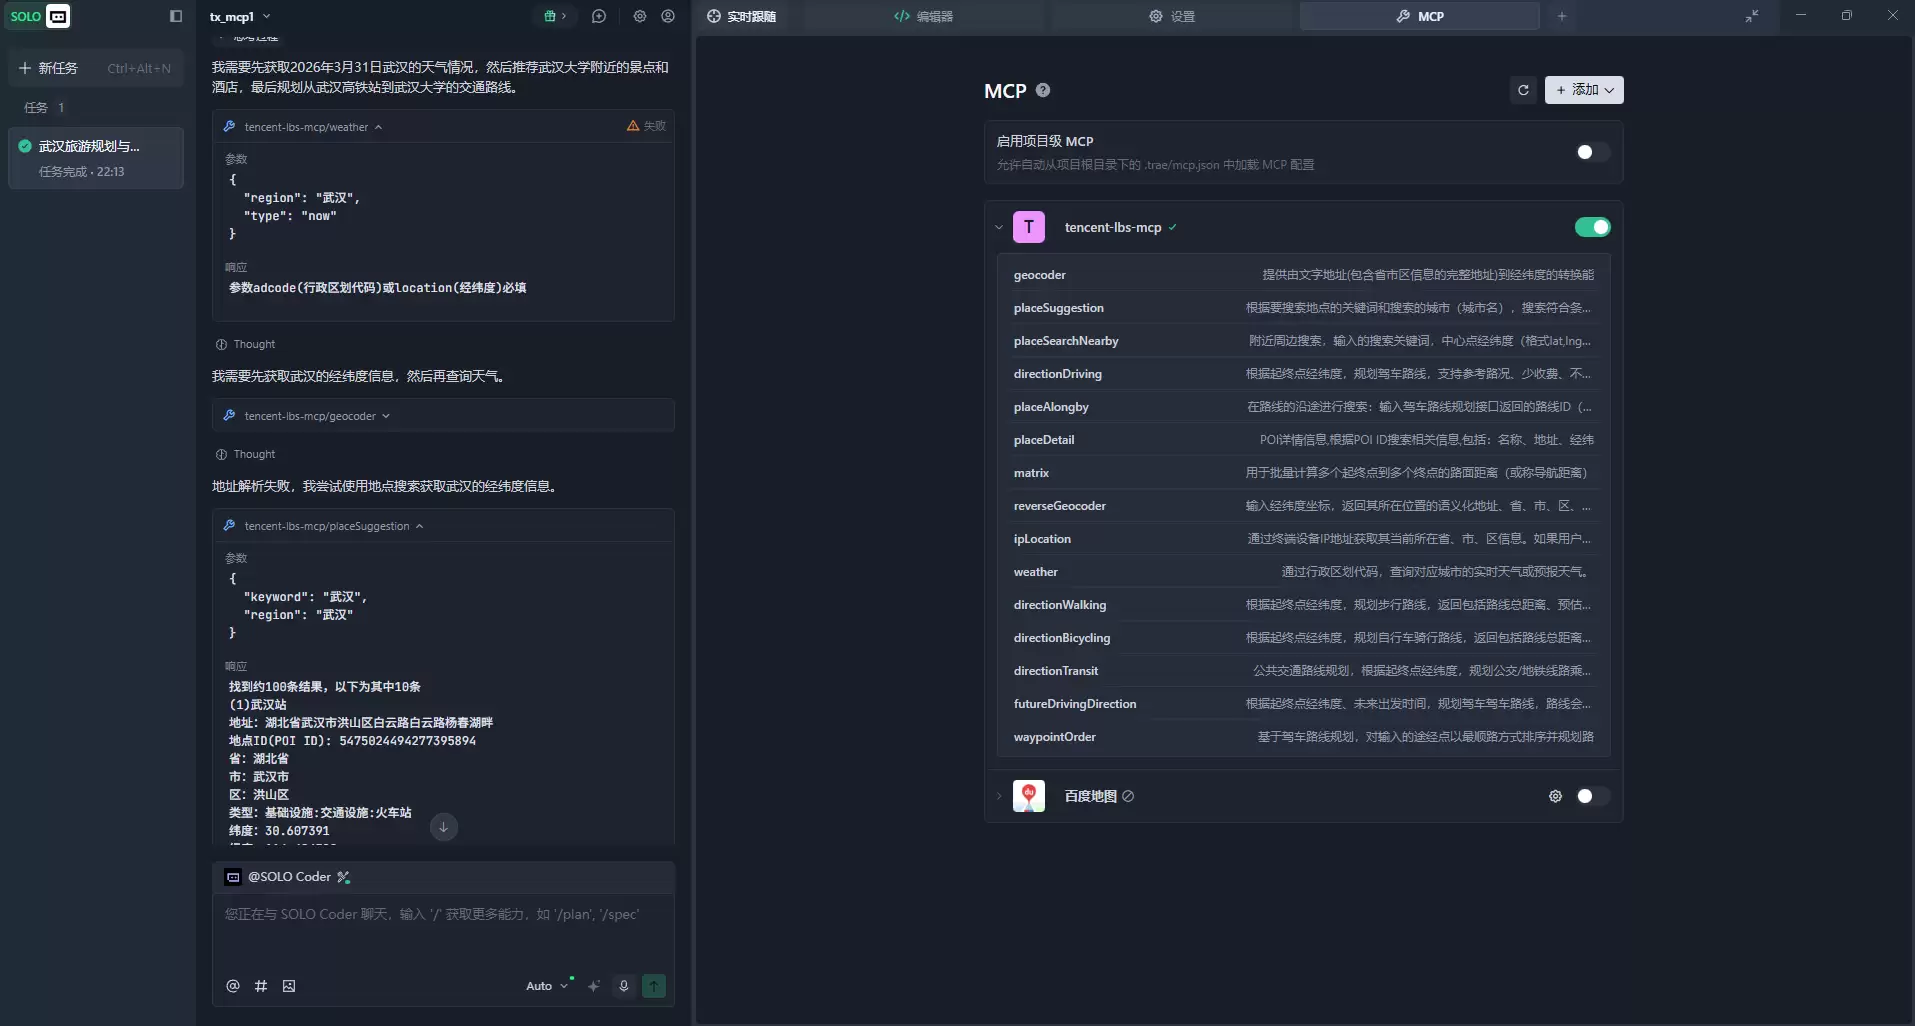This screenshot has height=1026, width=1915.
Task: Open the Auto model selector
Action: (547, 986)
